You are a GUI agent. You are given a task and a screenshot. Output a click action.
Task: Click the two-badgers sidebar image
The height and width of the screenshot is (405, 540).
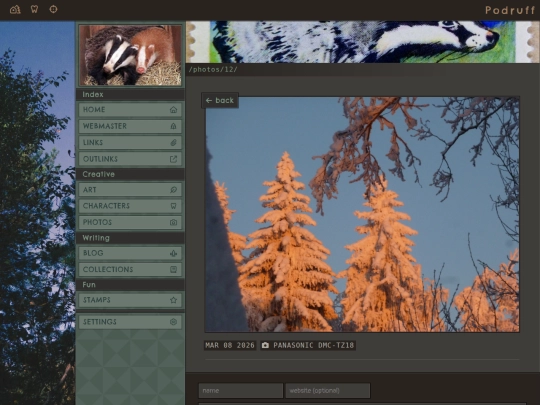(131, 55)
